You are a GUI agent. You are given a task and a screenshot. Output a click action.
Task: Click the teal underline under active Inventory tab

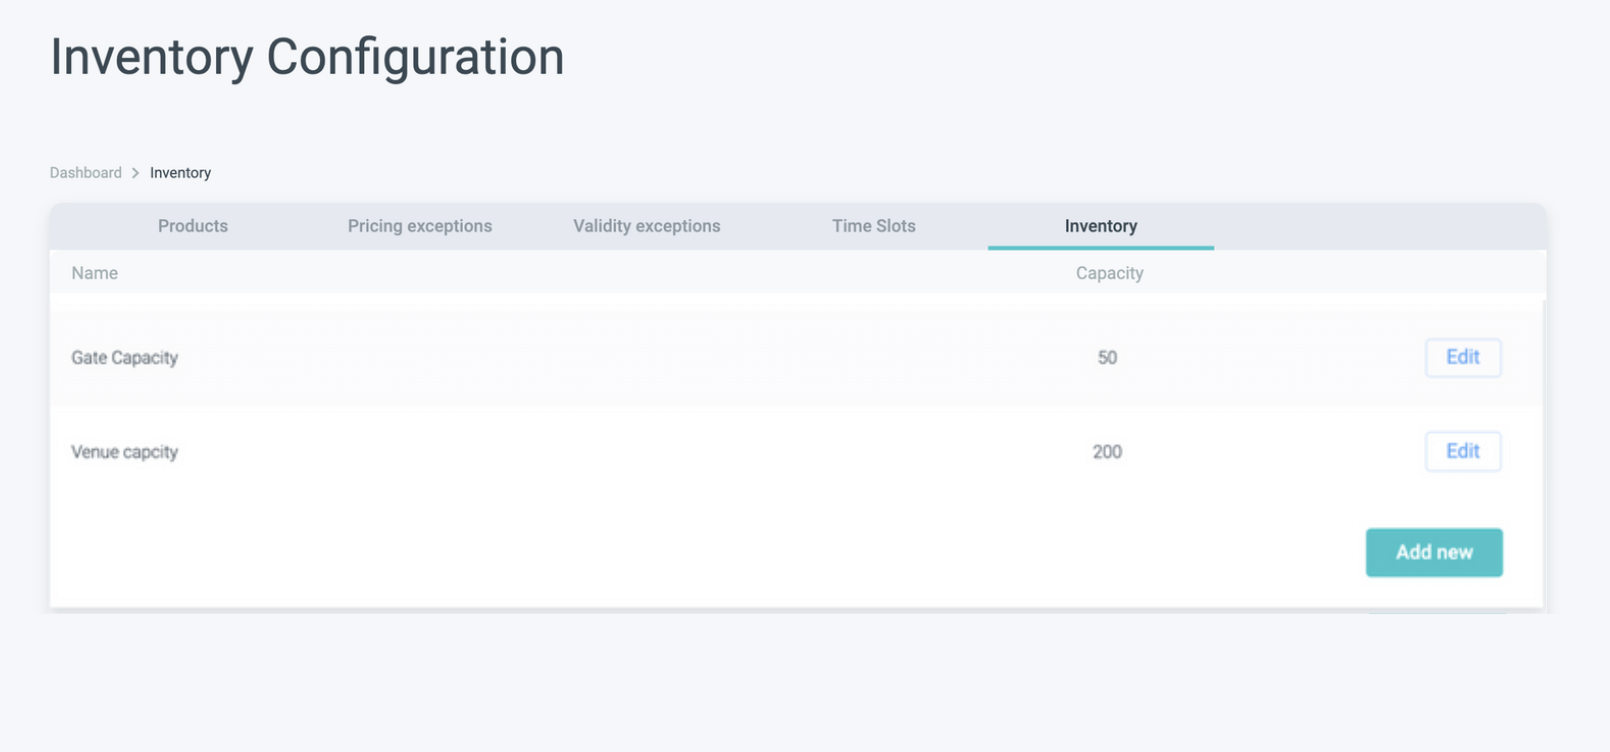coord(1100,247)
